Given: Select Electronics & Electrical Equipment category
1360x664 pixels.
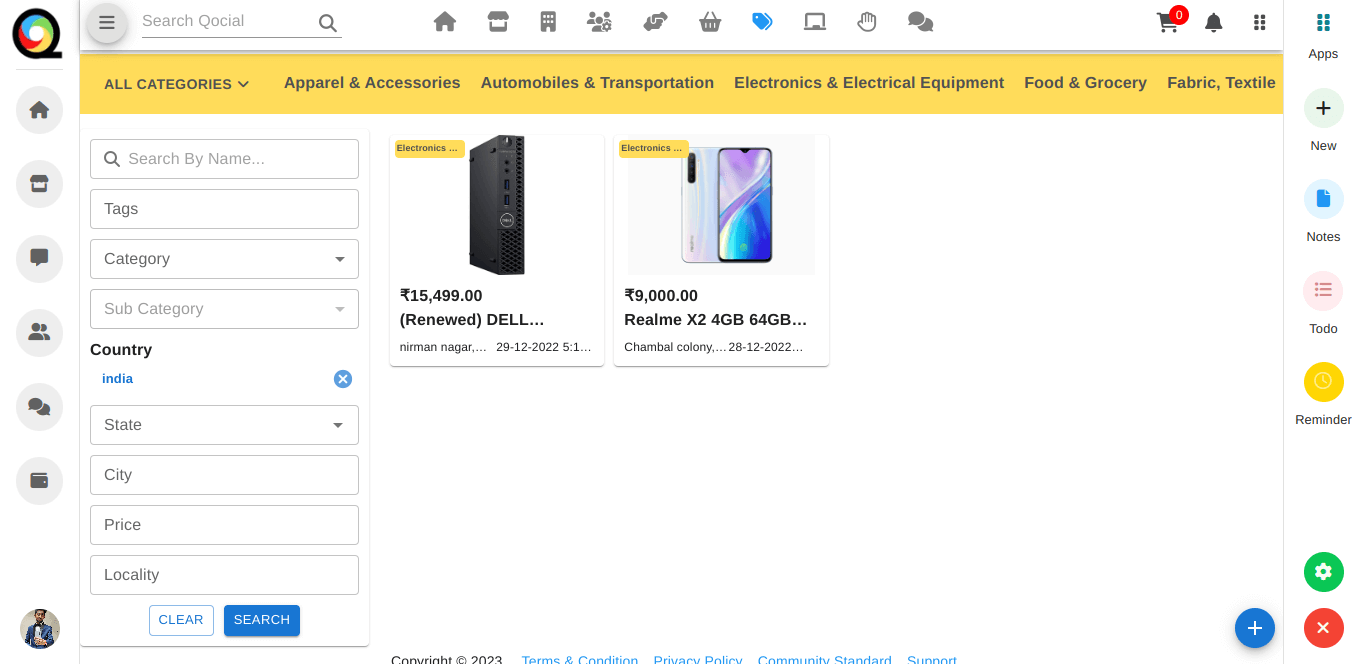Looking at the screenshot, I should (x=869, y=83).
